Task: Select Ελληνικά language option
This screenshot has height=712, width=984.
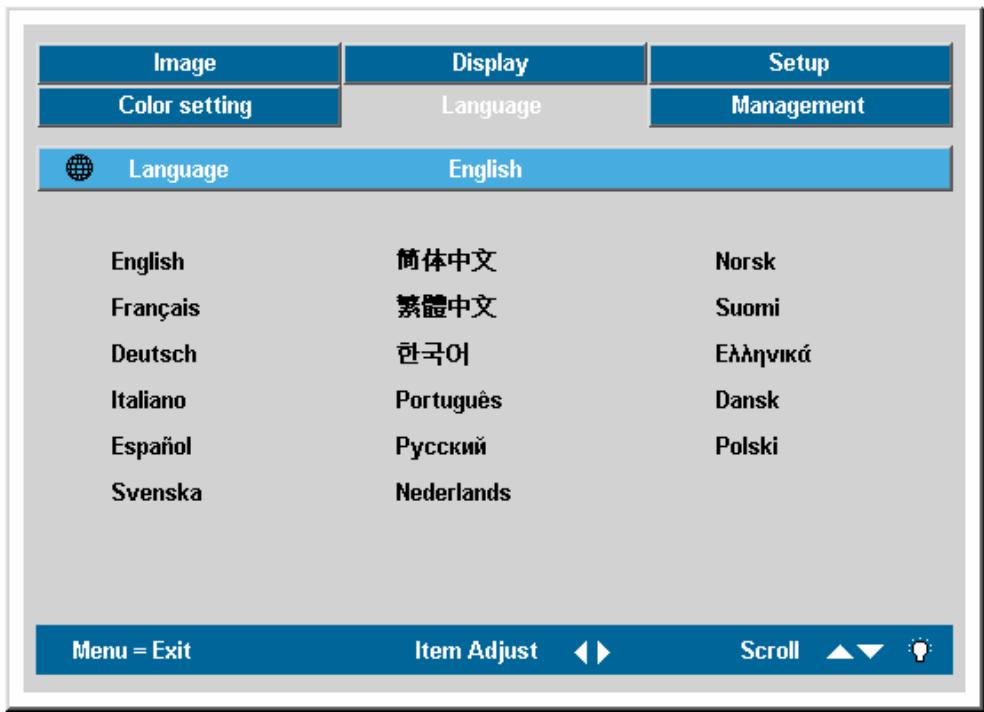Action: click(x=763, y=354)
